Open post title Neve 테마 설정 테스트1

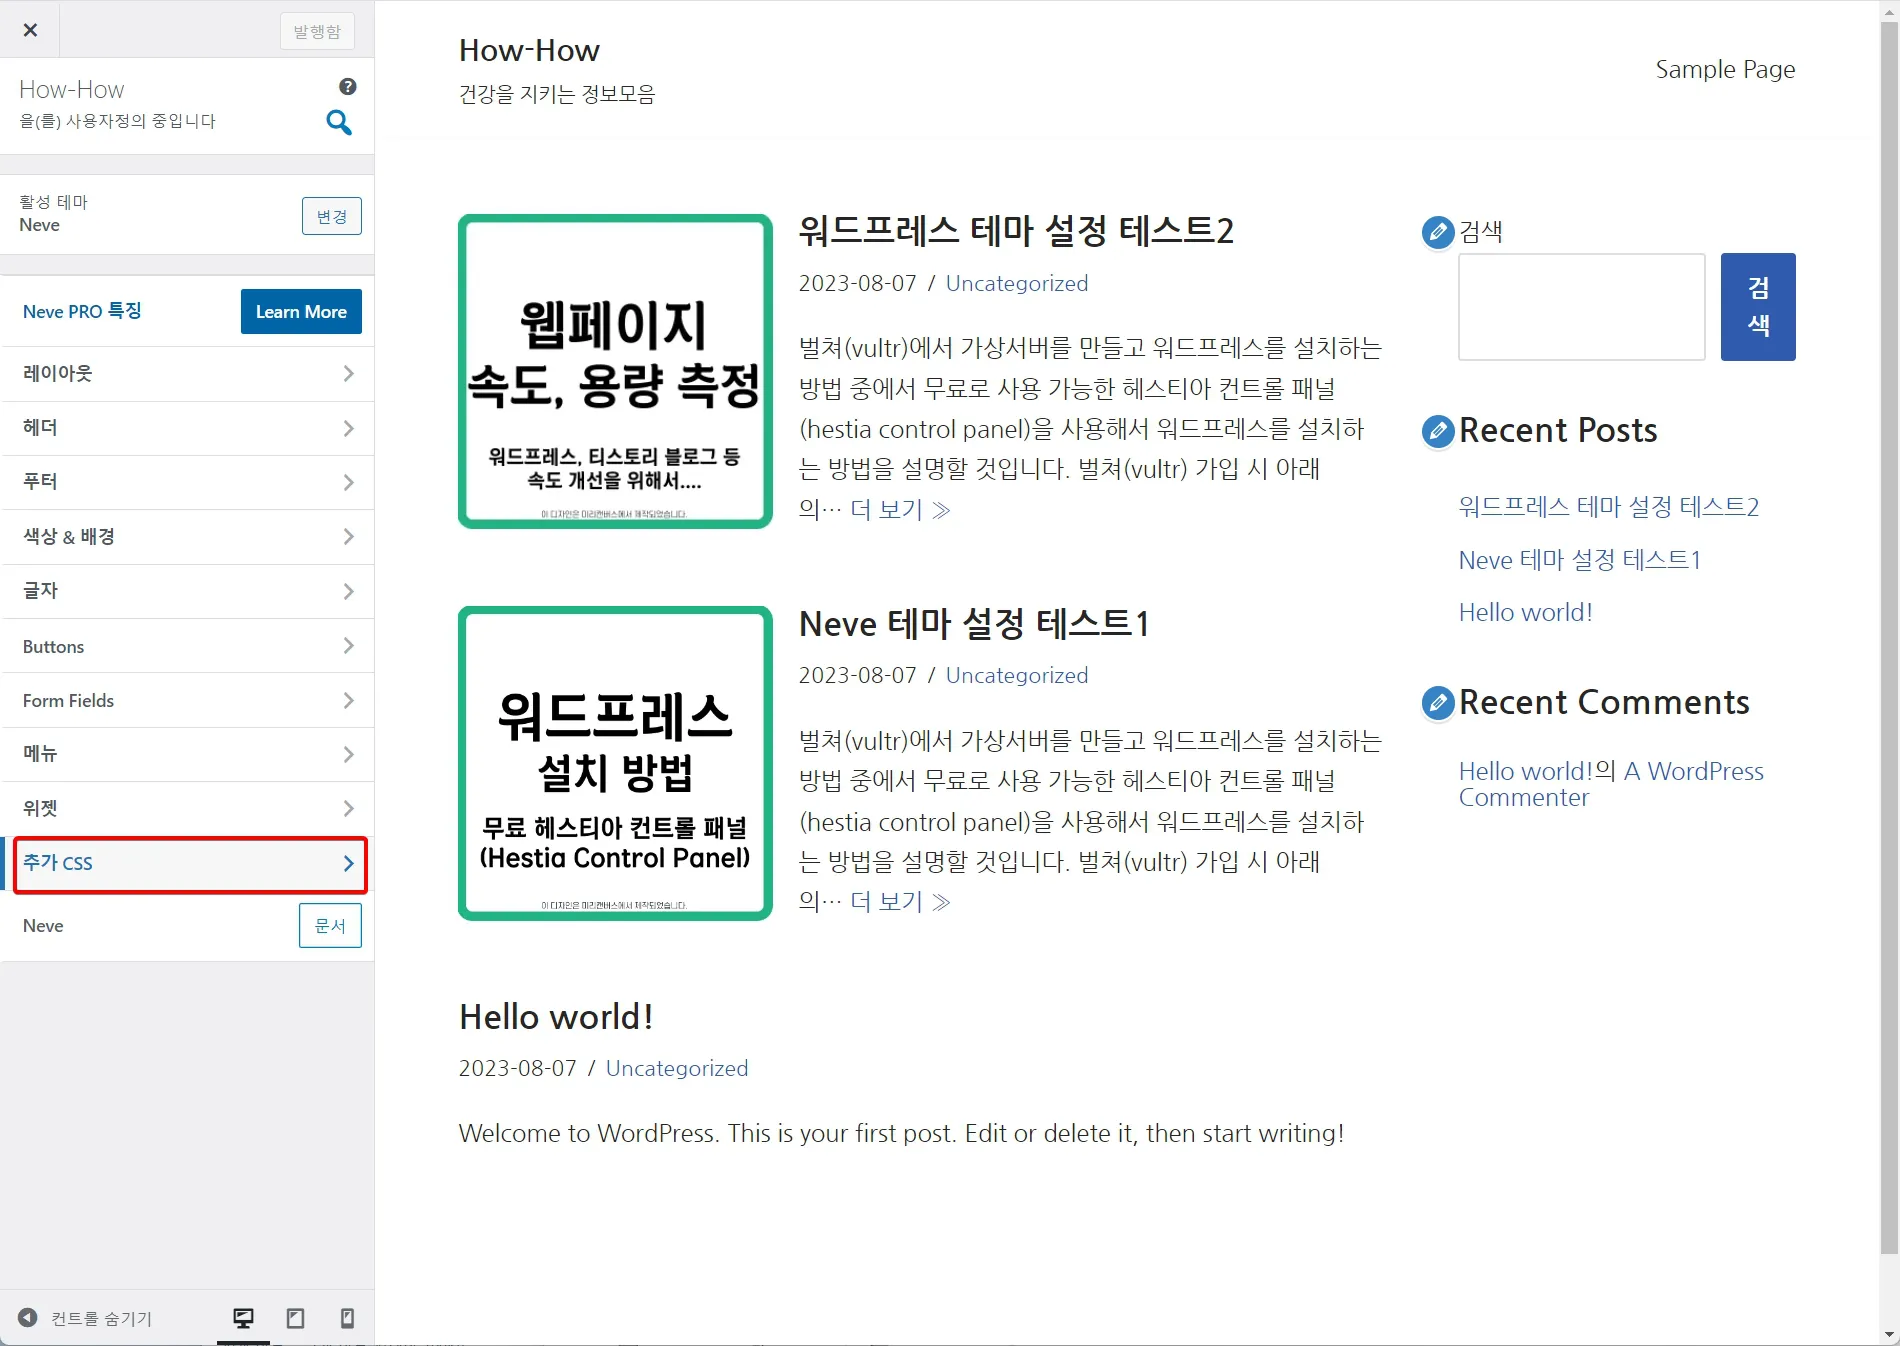point(974,624)
